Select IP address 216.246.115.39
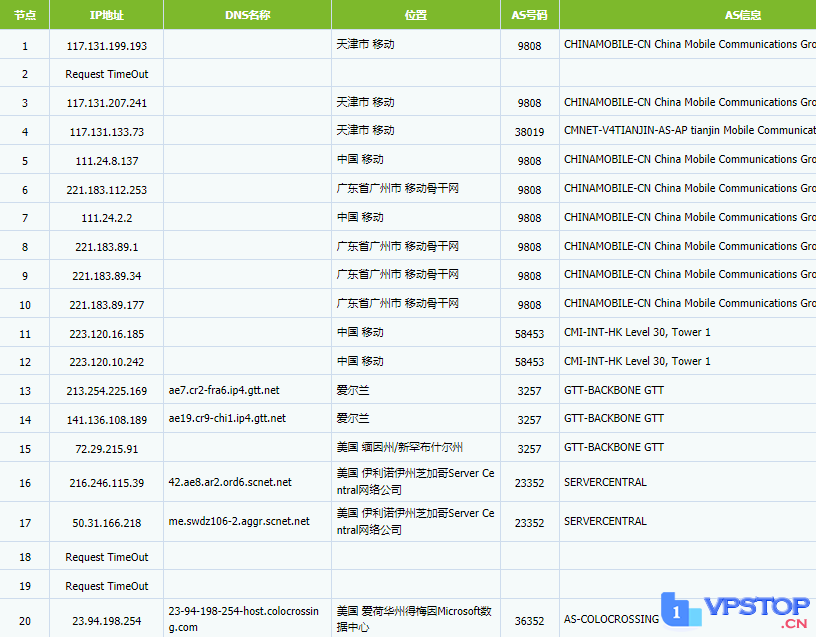This screenshot has width=816, height=637. 107,483
